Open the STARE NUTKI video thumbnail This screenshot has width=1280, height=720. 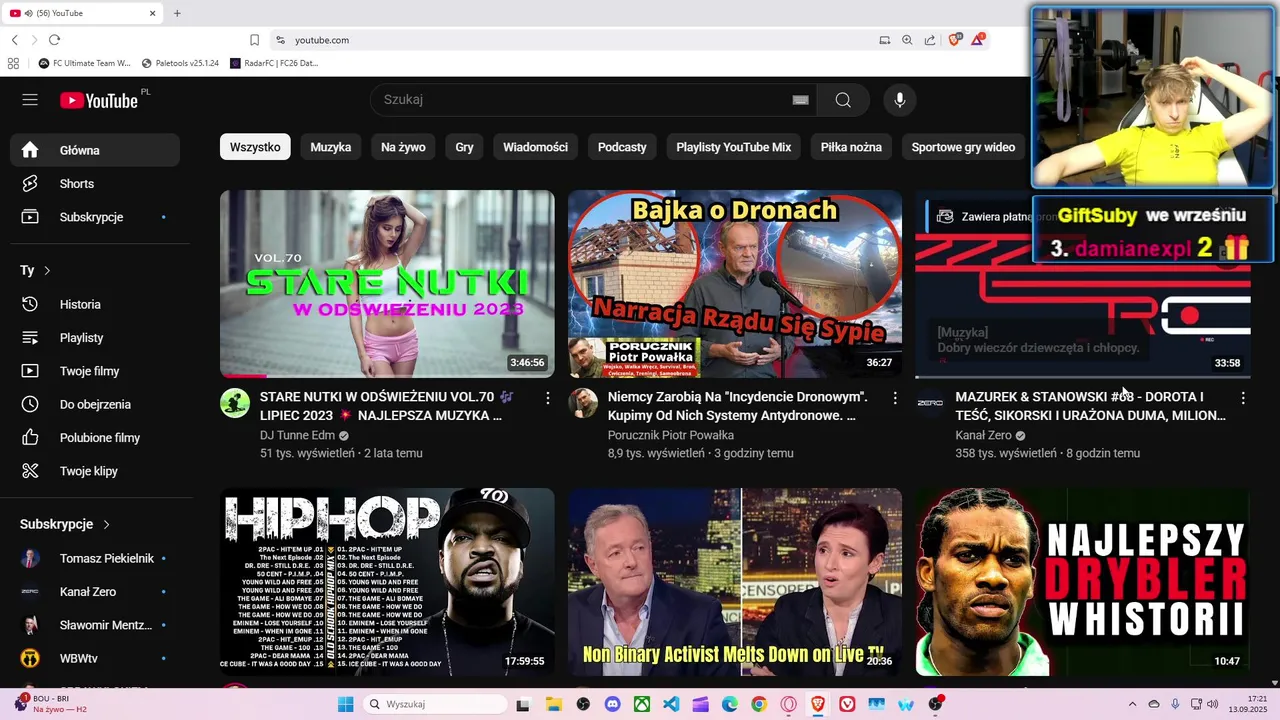[387, 284]
